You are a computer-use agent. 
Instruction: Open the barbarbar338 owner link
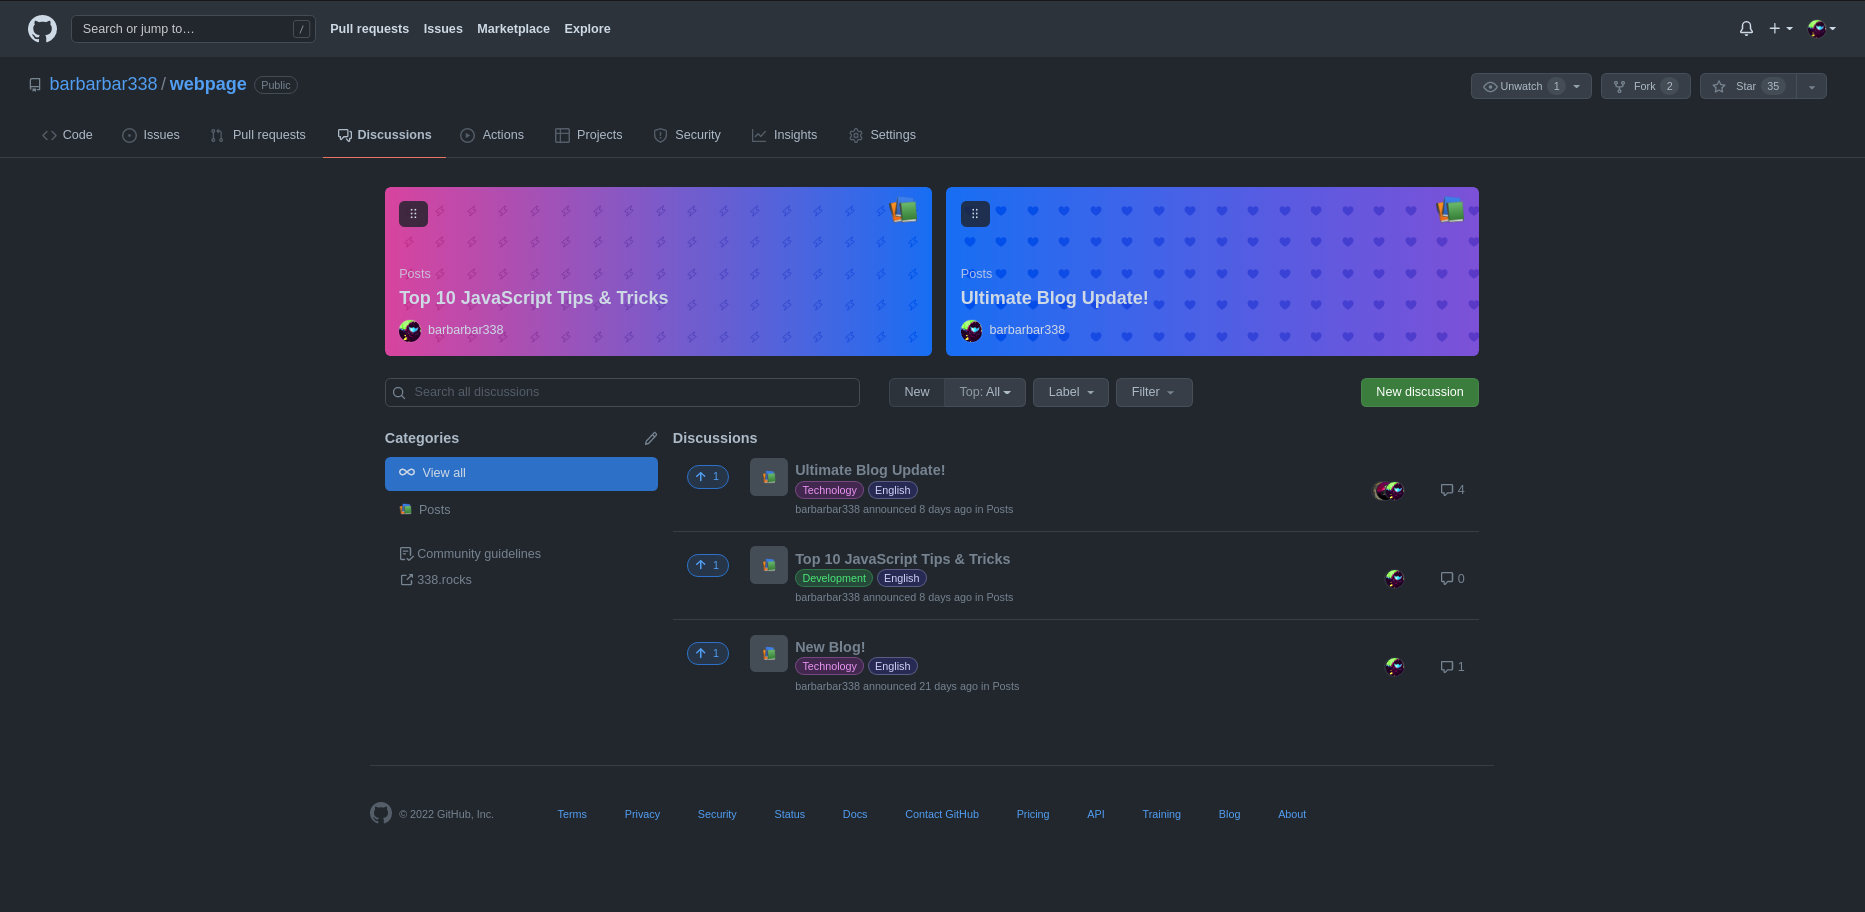point(103,84)
